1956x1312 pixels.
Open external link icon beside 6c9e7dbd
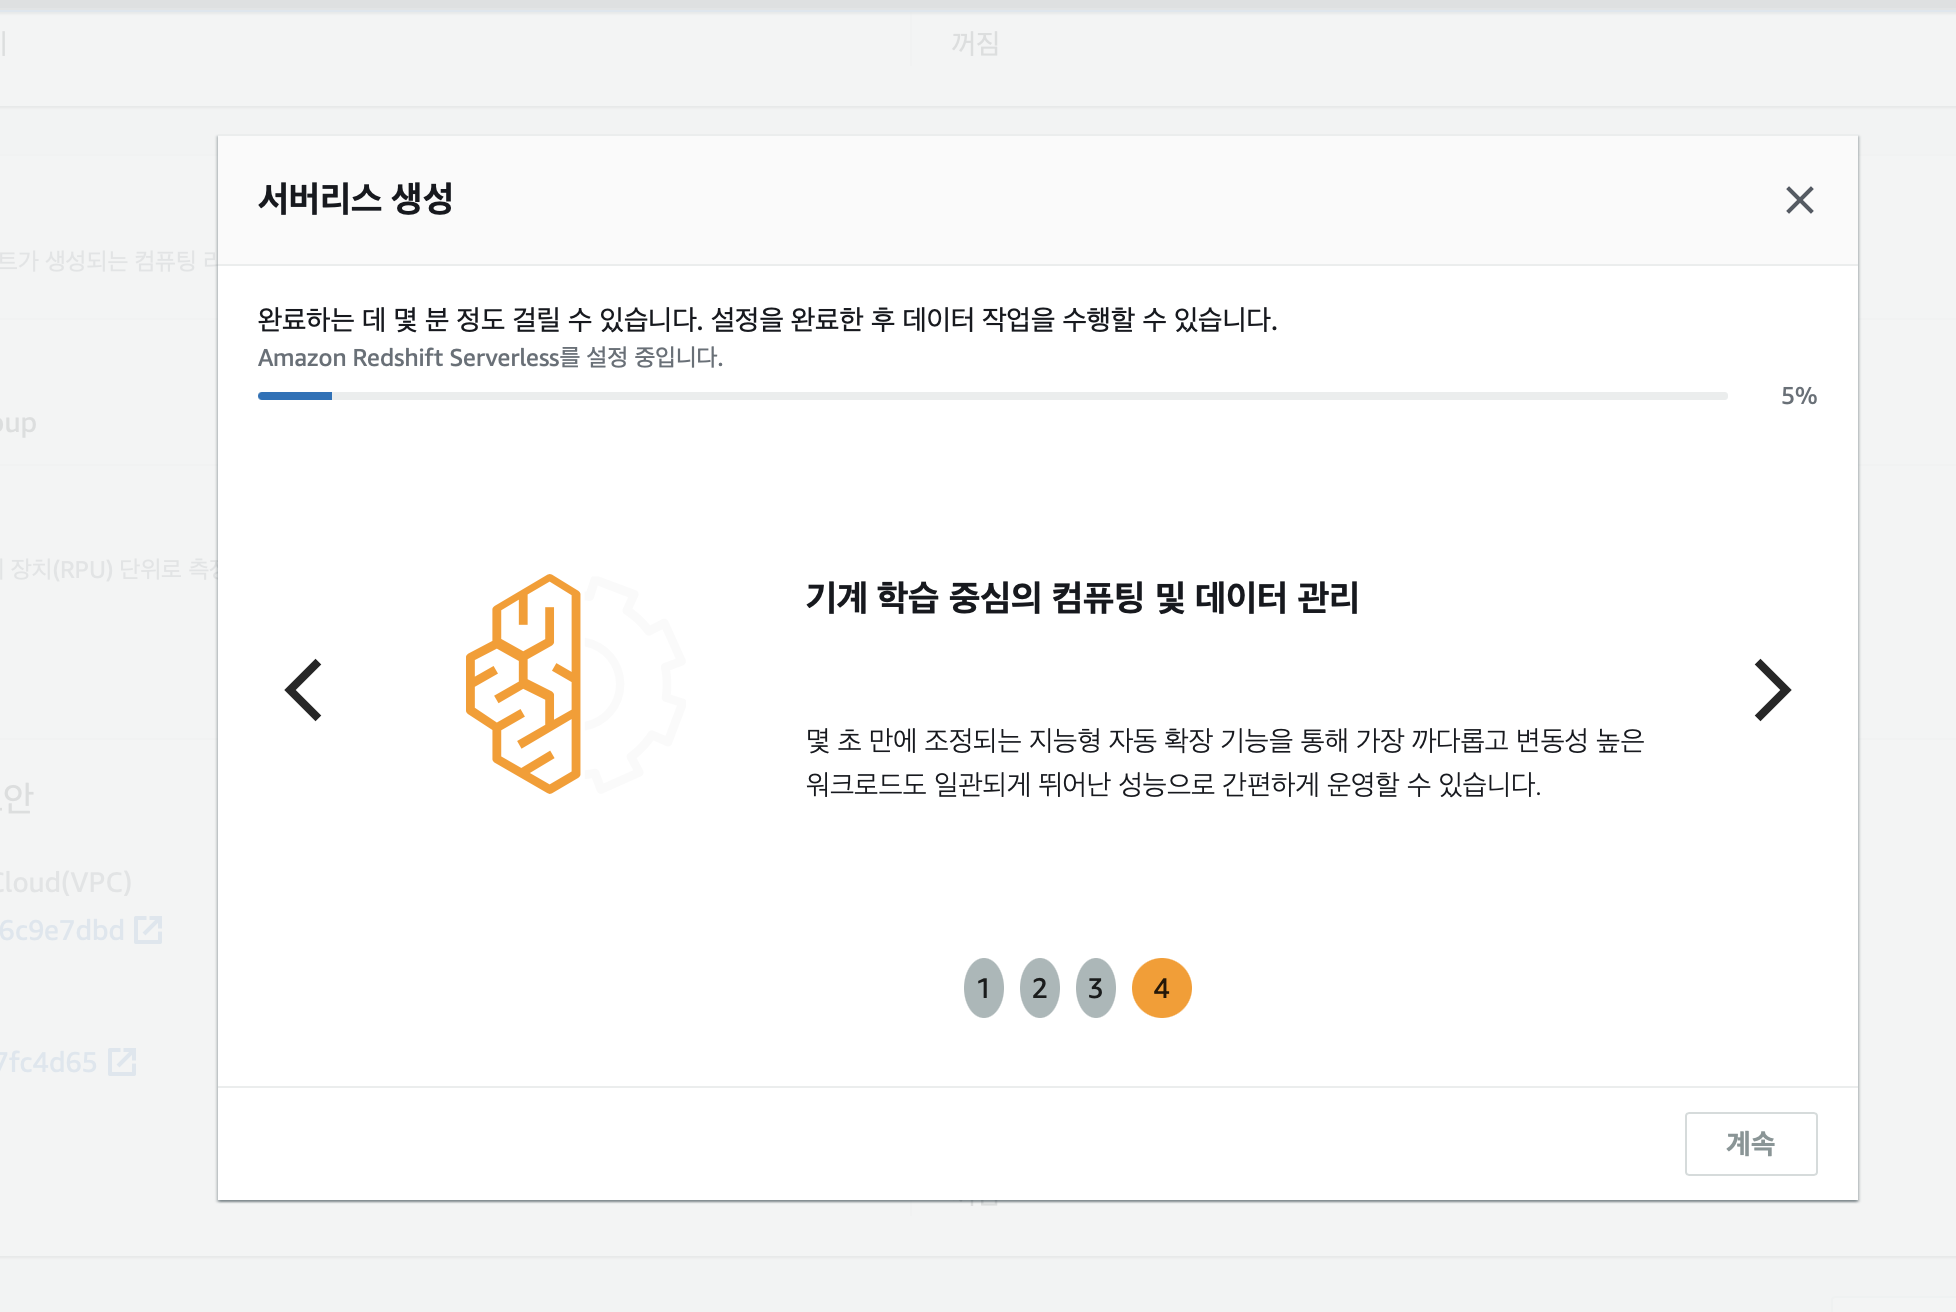click(148, 930)
